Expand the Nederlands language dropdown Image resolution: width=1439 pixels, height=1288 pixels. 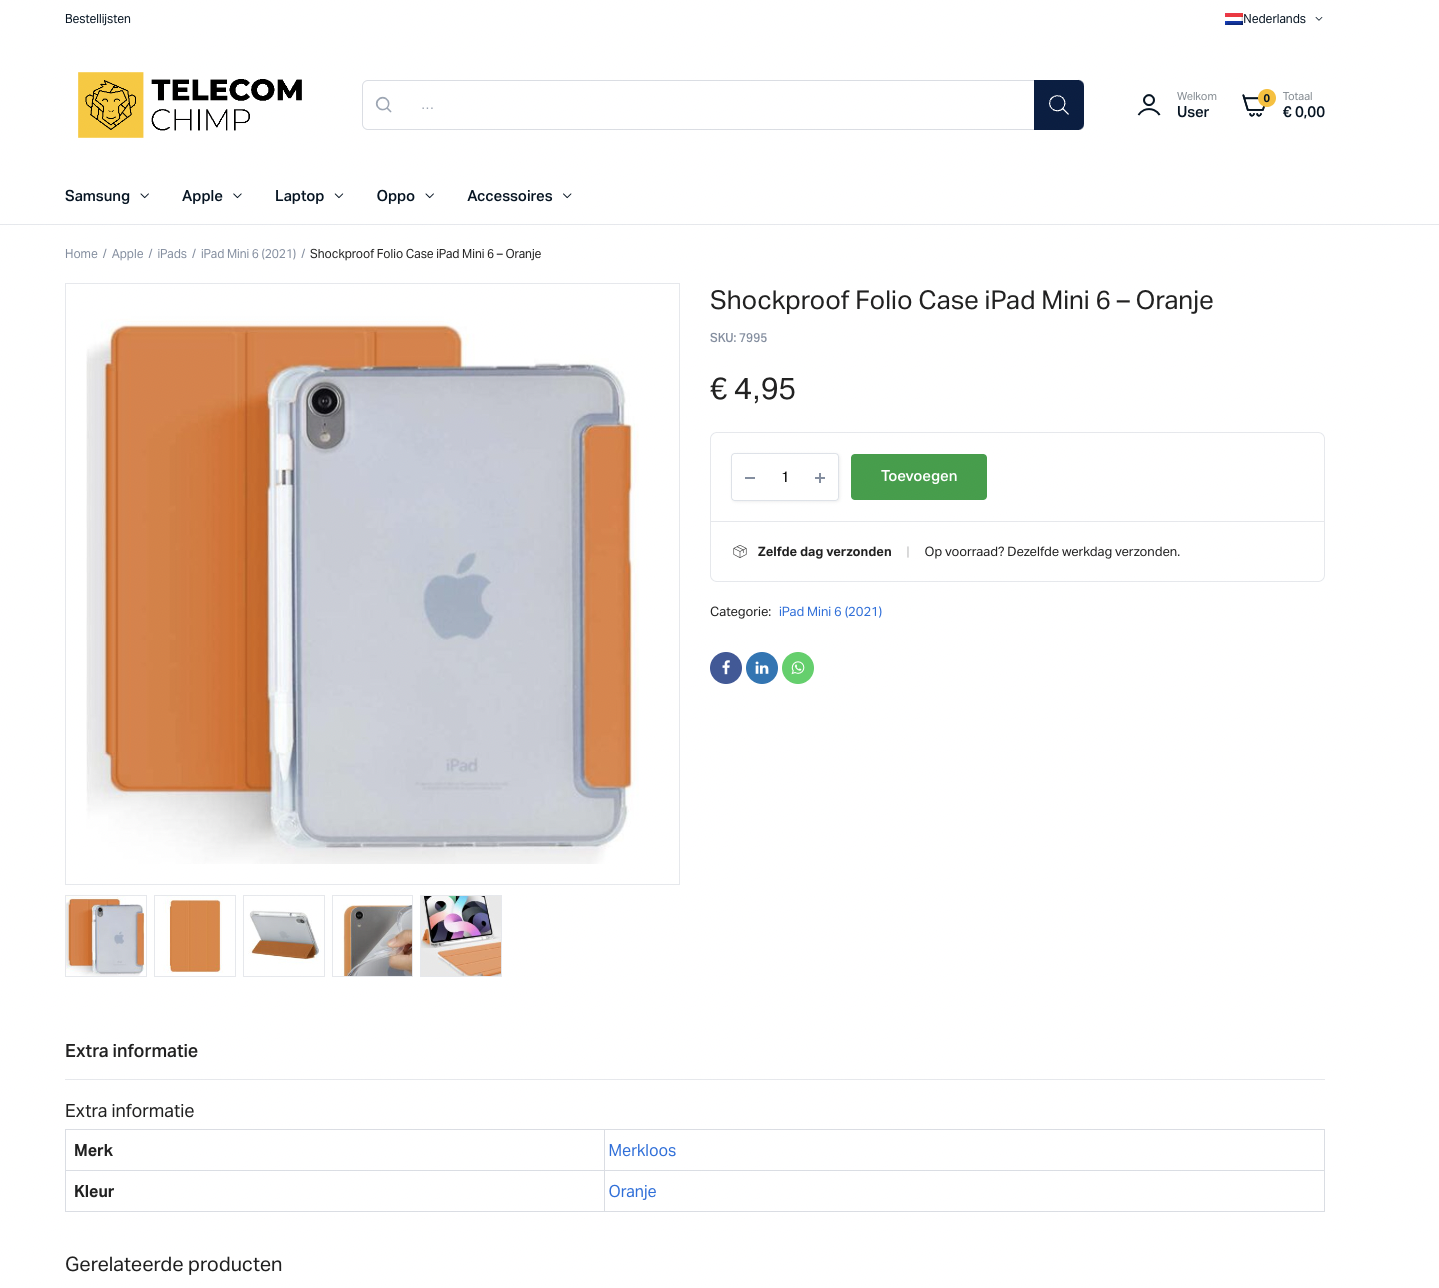1274,19
